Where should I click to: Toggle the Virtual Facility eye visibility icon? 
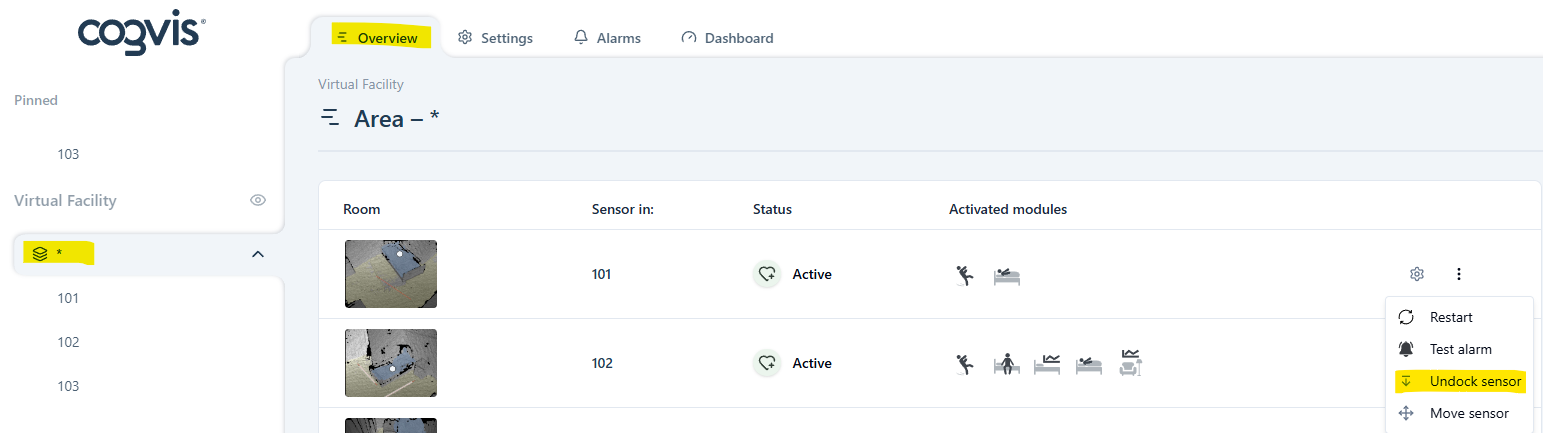click(258, 200)
